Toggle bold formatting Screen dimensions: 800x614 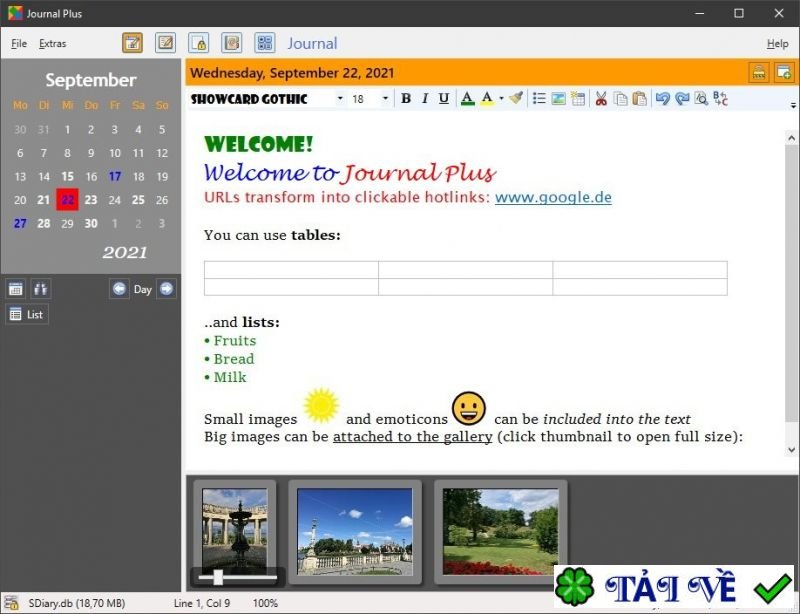406,98
